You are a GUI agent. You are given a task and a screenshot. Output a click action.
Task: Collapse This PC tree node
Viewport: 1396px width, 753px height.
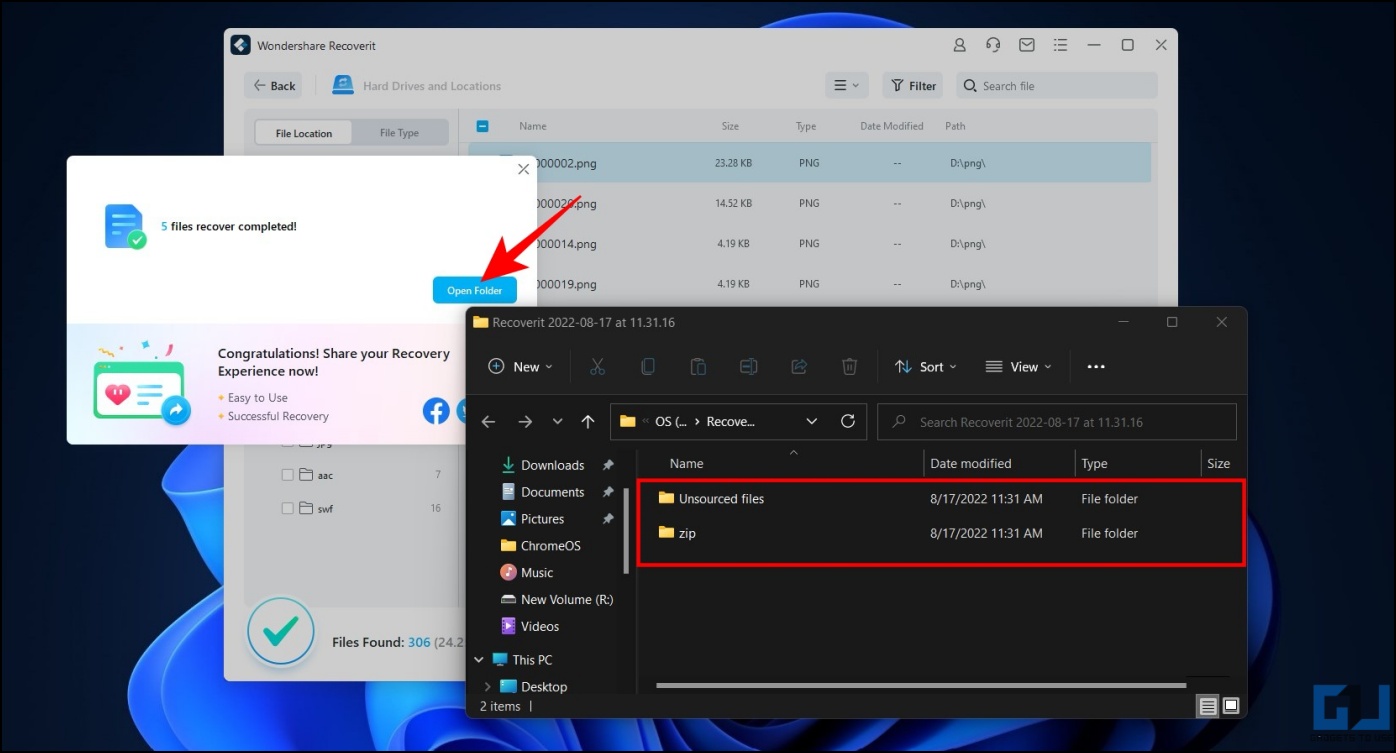(x=478, y=660)
